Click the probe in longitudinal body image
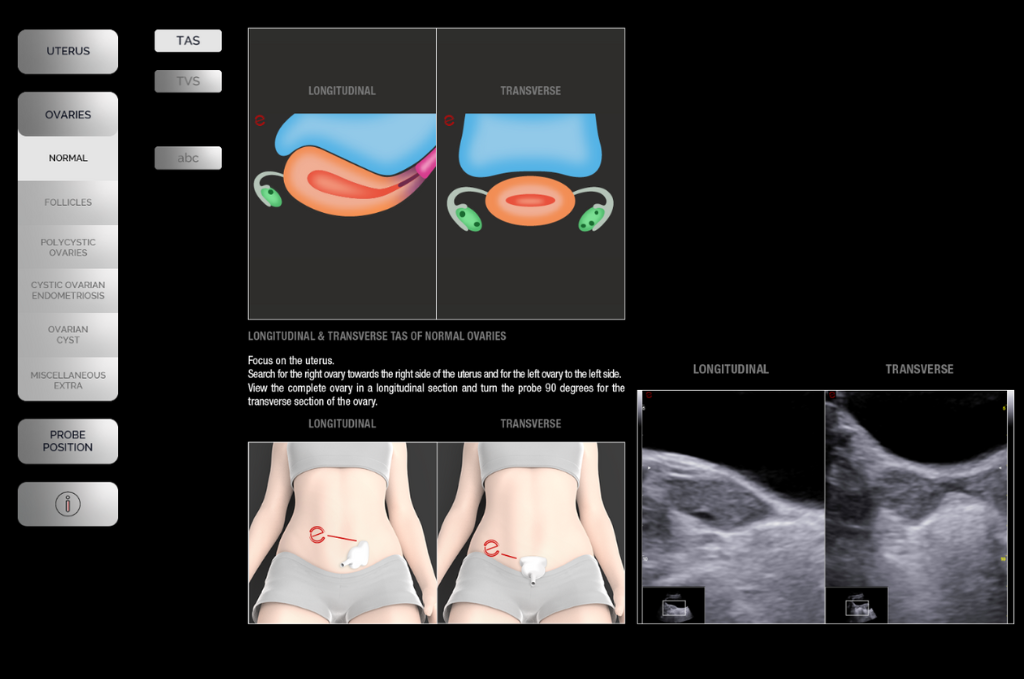Viewport: 1024px width, 679px height. point(356,556)
